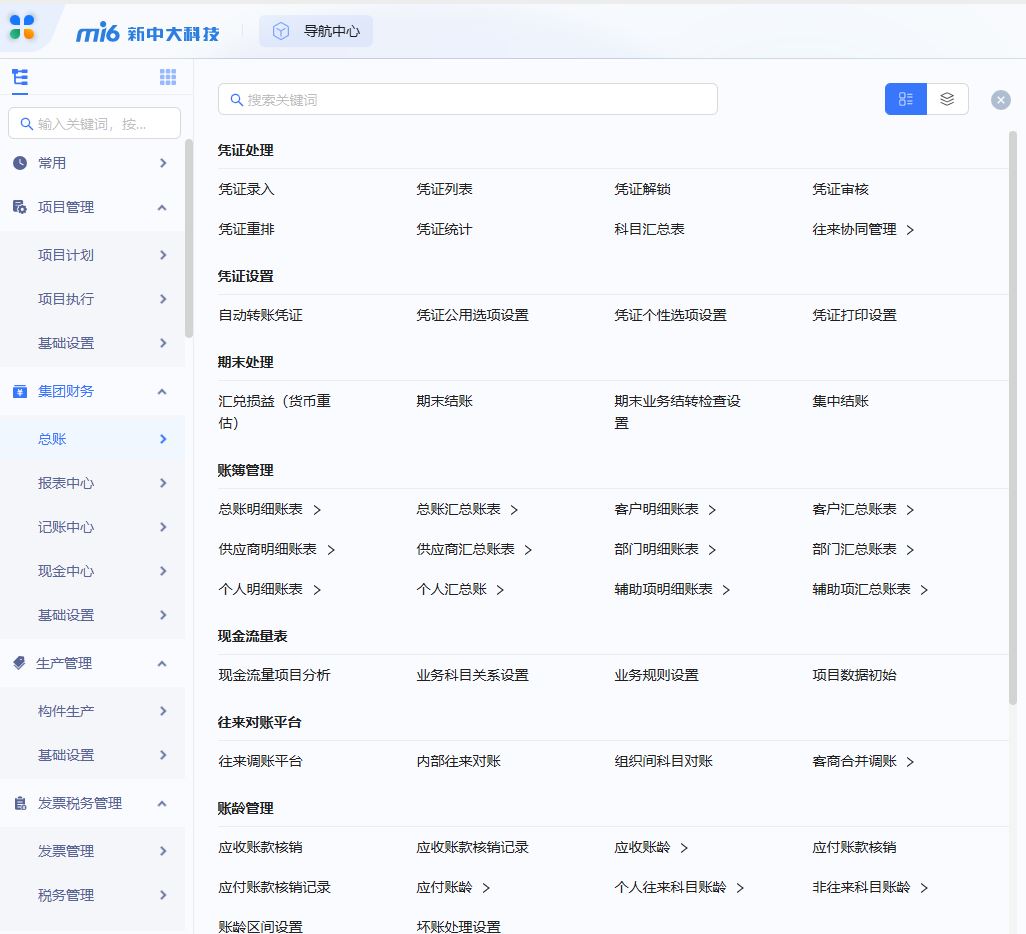Viewport: 1026px width, 934px height.
Task: Switch sidebar to tree view icon
Action: [x=20, y=78]
